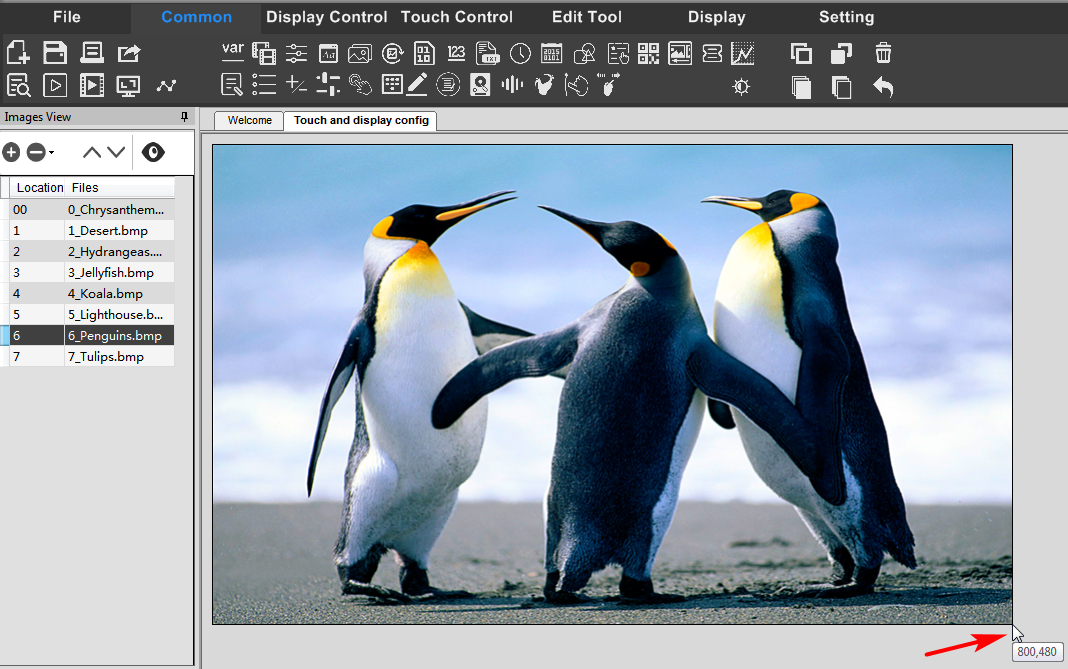Click the brightness sun icon
Screen dimensions: 1068x669
click(x=741, y=87)
